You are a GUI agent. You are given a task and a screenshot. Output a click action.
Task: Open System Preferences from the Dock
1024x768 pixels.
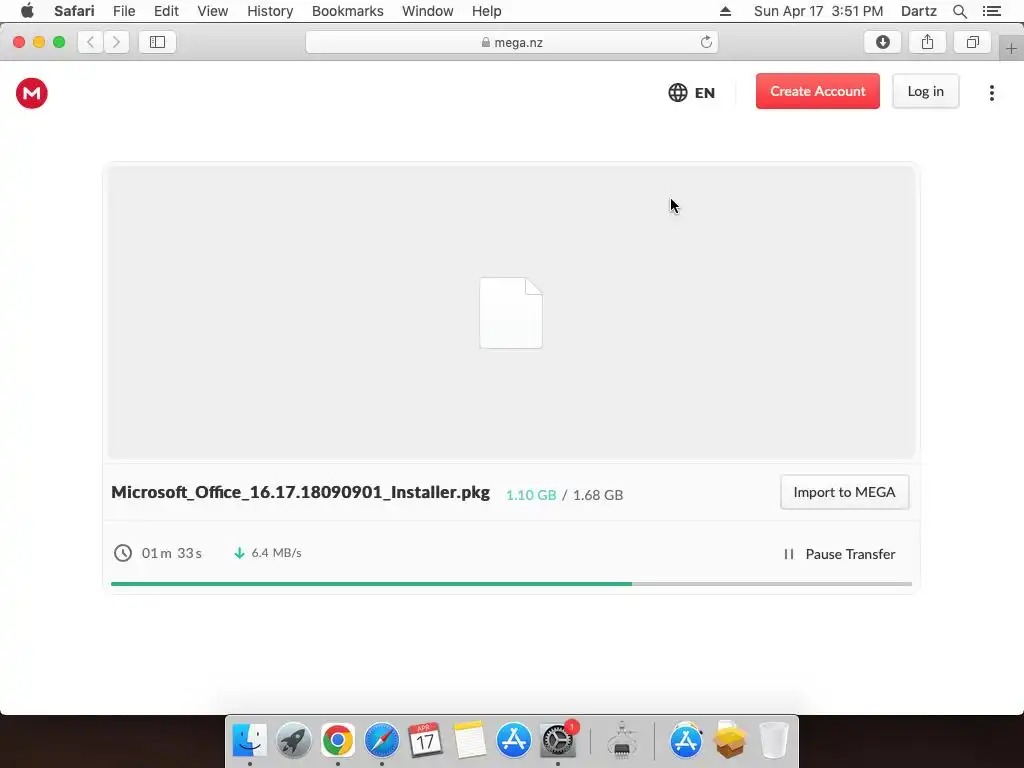558,741
